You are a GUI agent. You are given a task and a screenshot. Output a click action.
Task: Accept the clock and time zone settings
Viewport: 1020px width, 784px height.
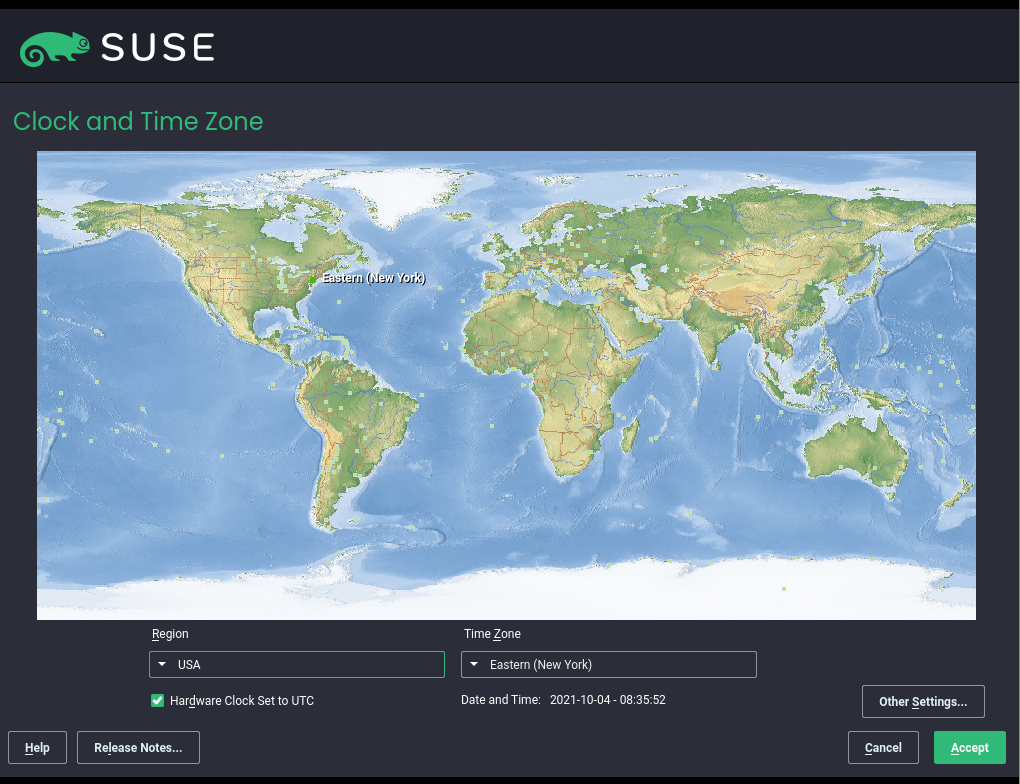point(969,748)
